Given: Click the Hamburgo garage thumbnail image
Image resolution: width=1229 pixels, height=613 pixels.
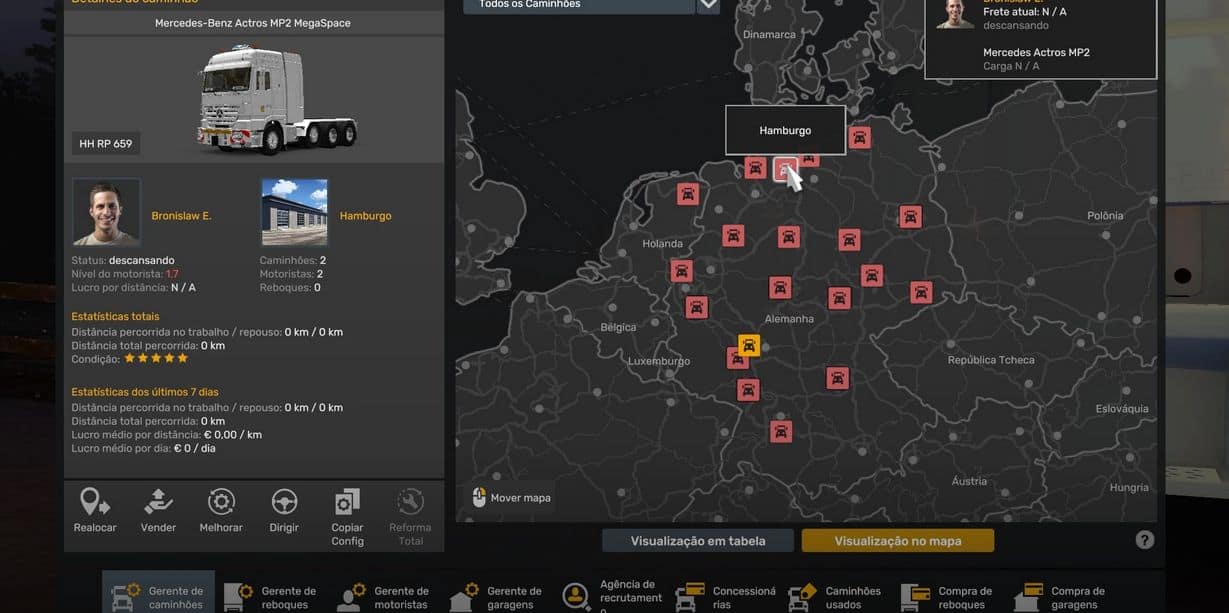Looking at the screenshot, I should [x=294, y=212].
